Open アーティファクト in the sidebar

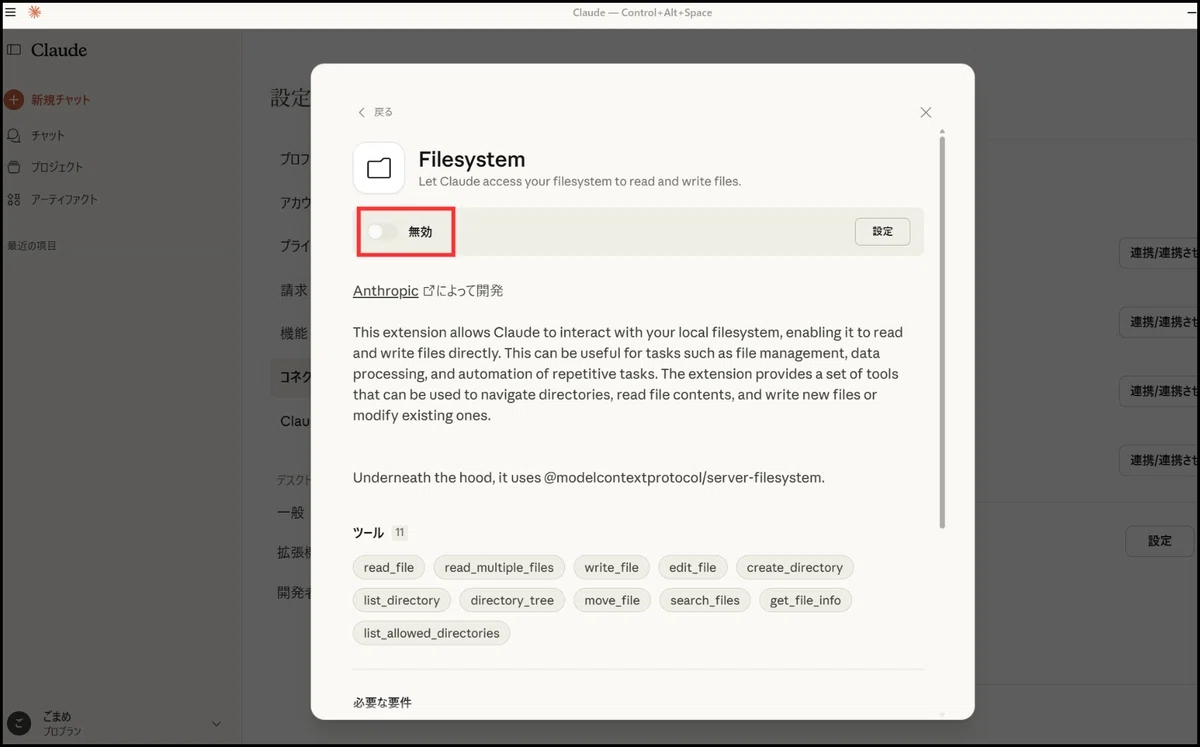tap(65, 199)
